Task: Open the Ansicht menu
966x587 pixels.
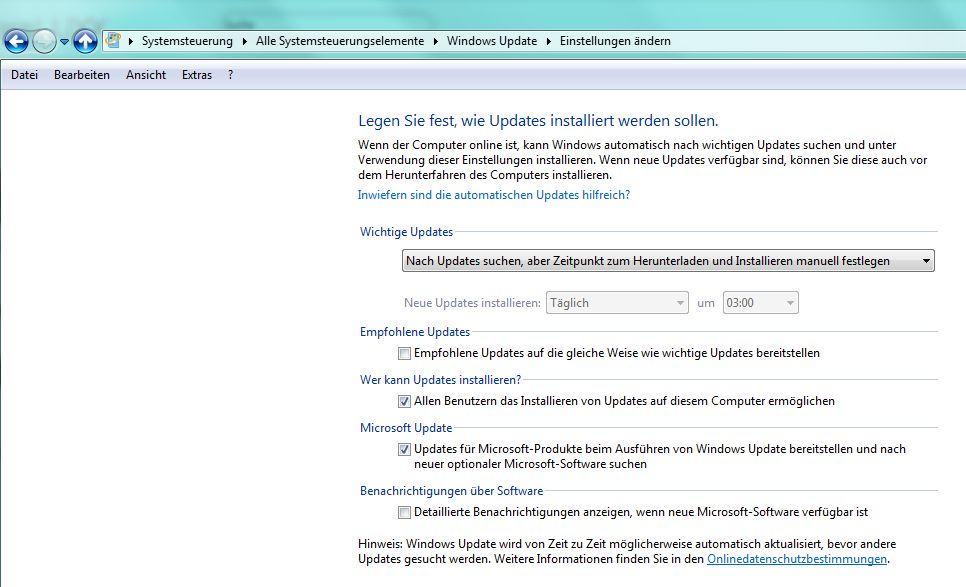Action: [x=146, y=75]
